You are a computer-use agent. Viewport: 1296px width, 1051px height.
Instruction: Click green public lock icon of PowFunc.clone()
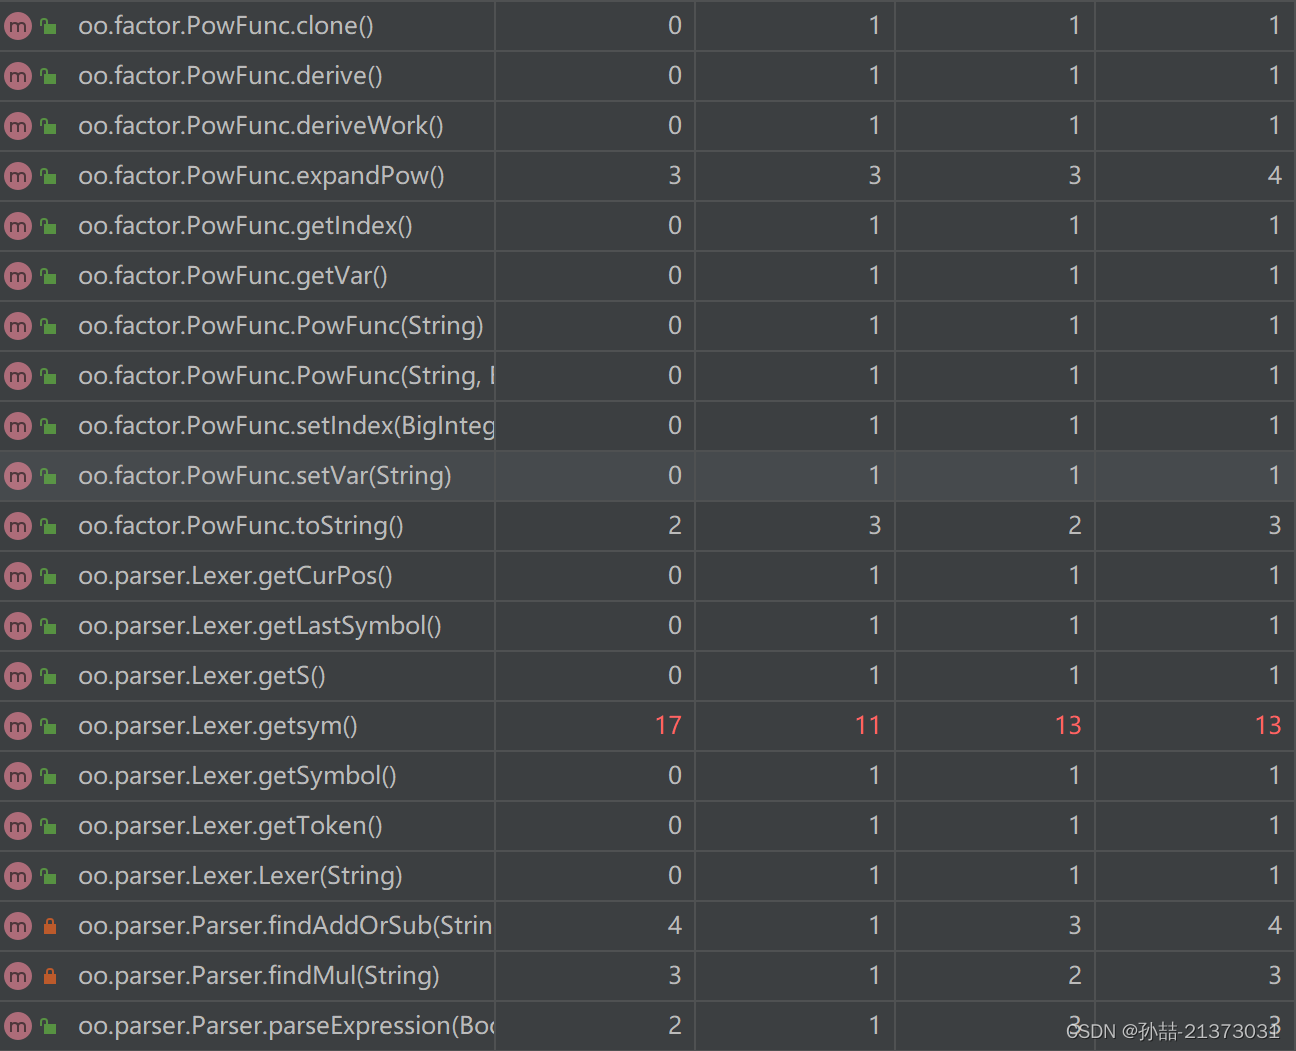click(x=49, y=27)
